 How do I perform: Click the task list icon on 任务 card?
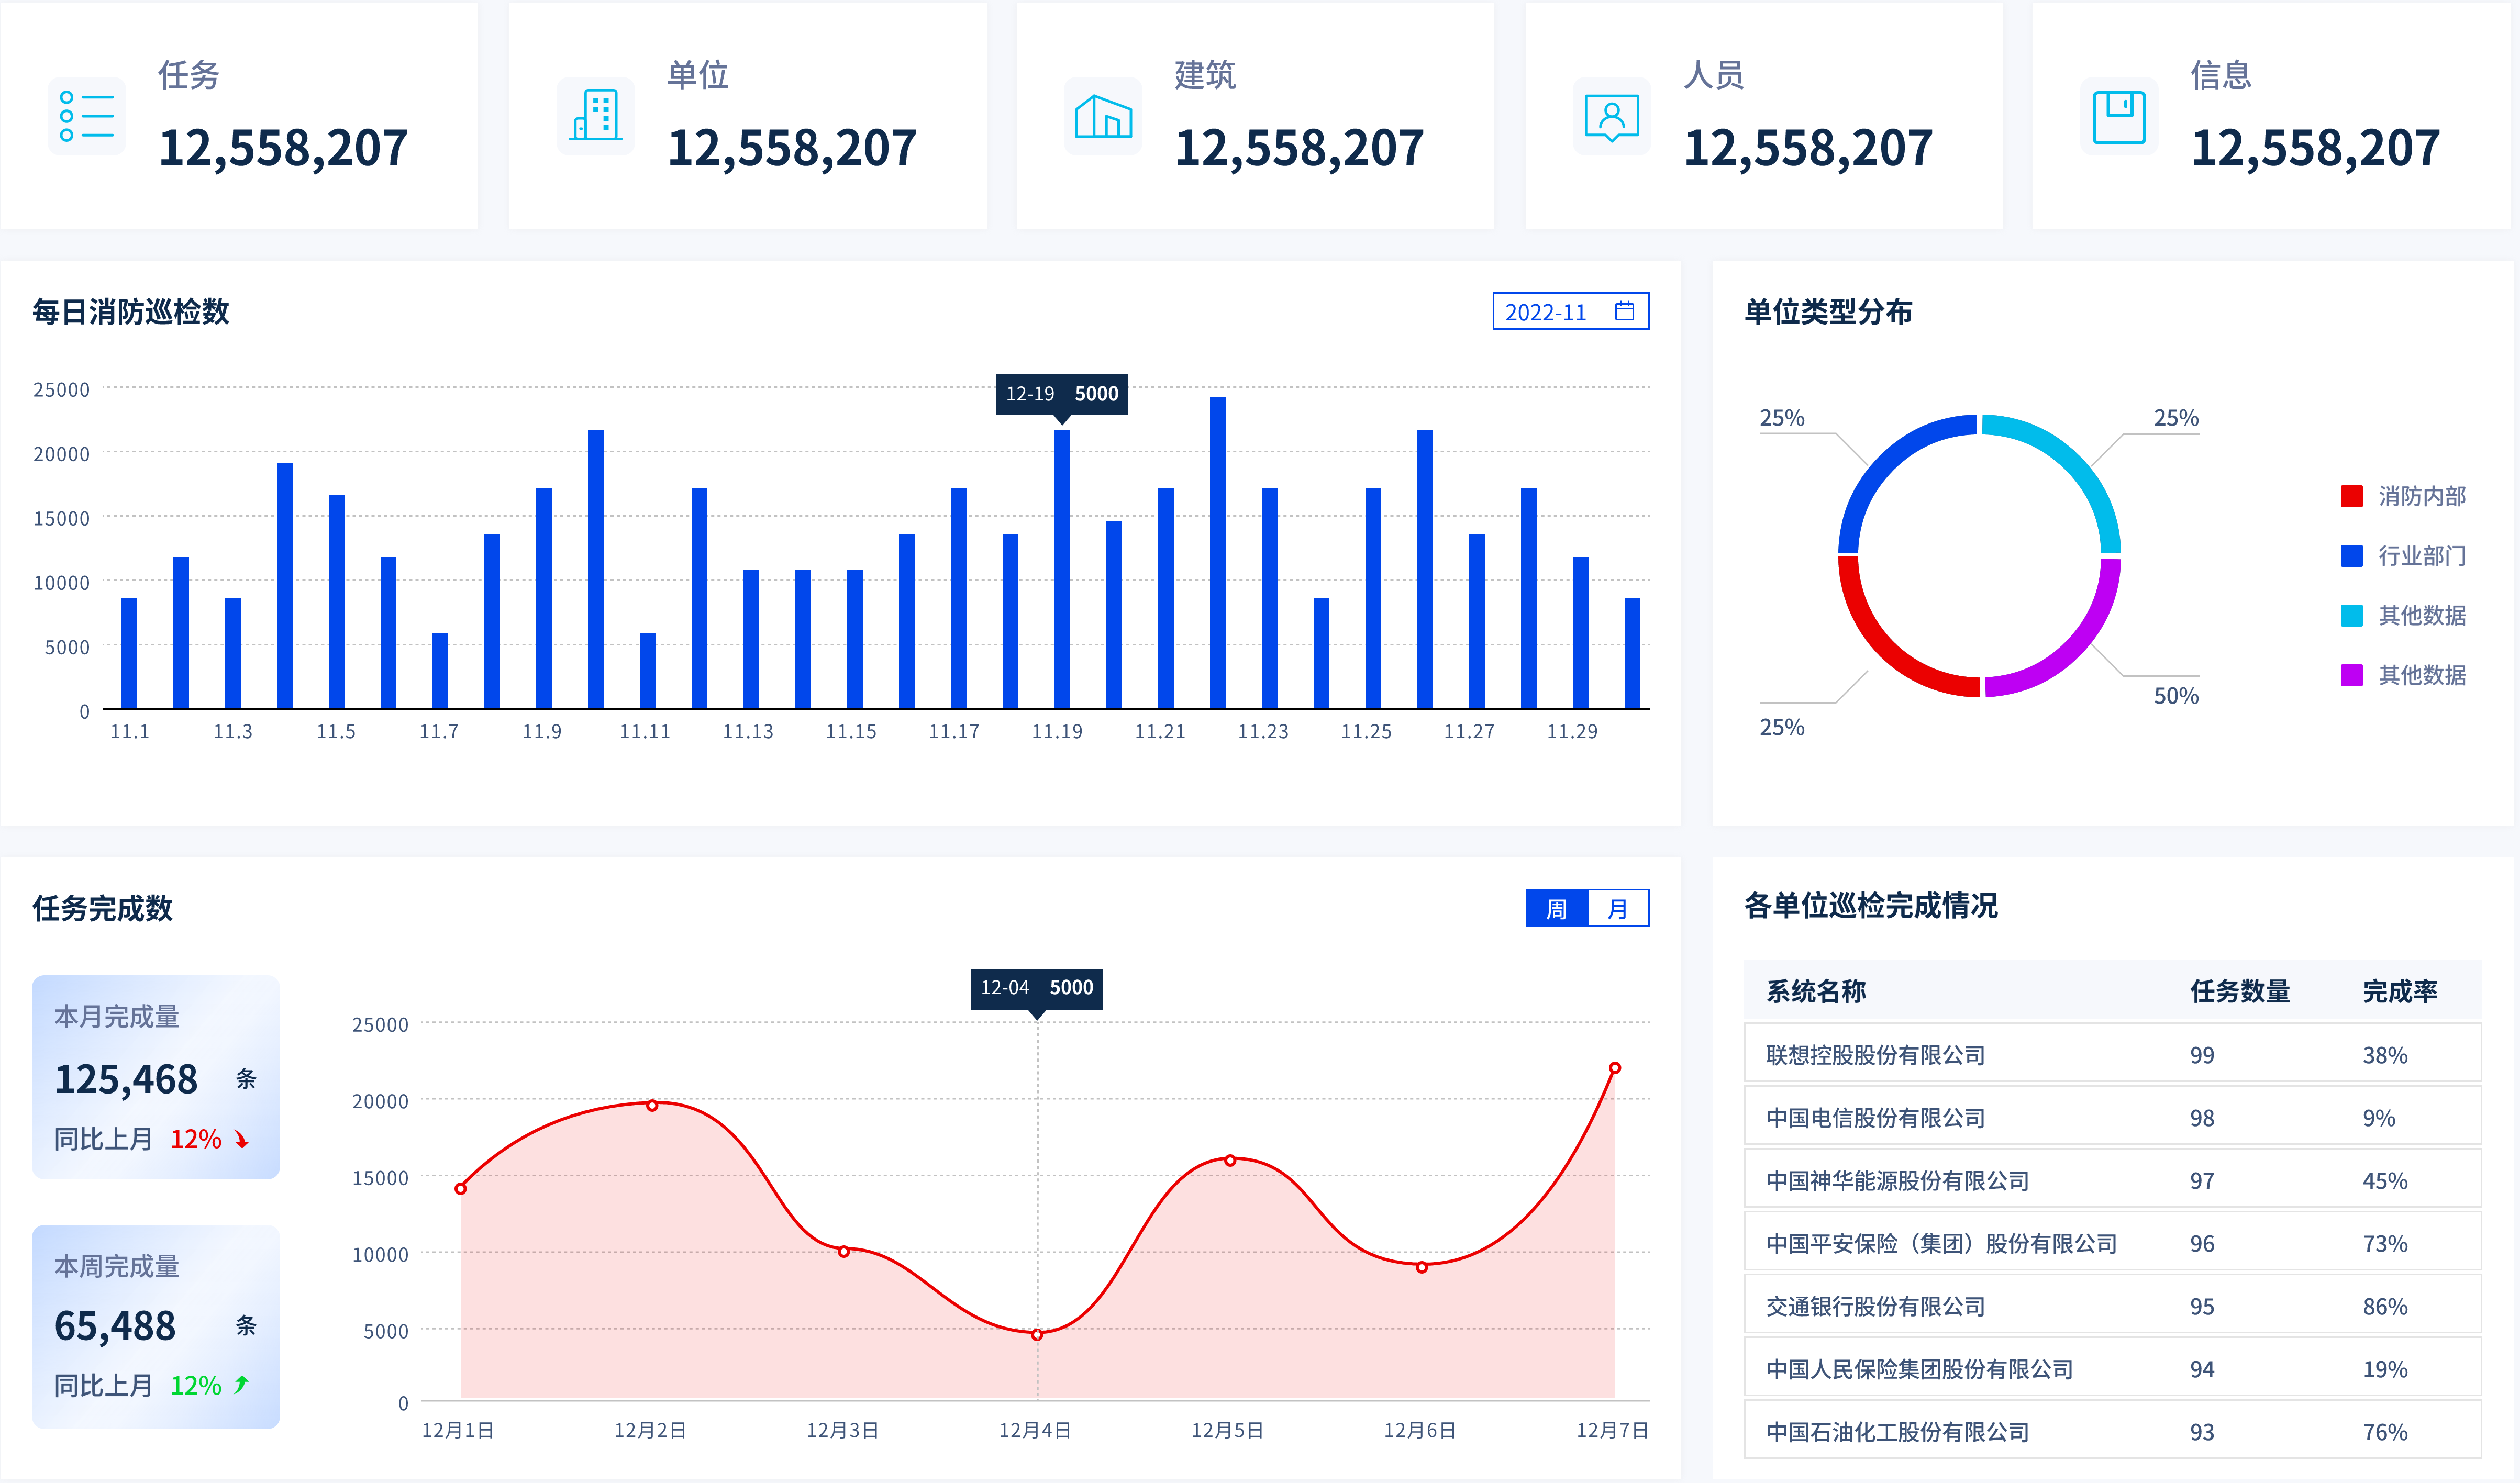[x=87, y=116]
